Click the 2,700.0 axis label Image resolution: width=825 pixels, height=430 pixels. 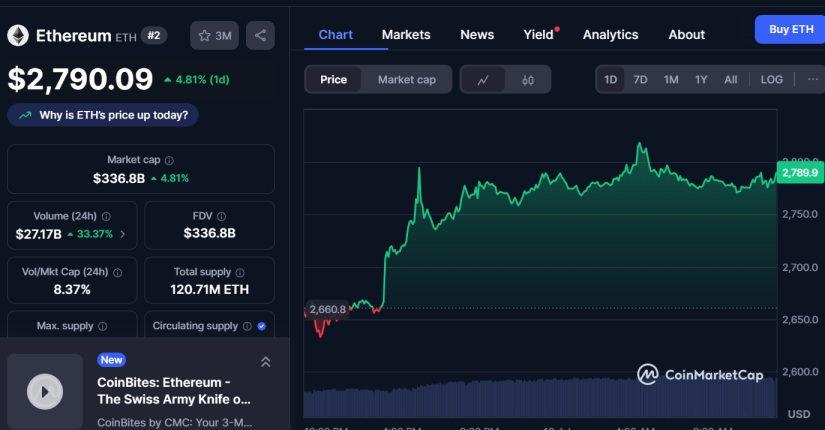(x=800, y=267)
